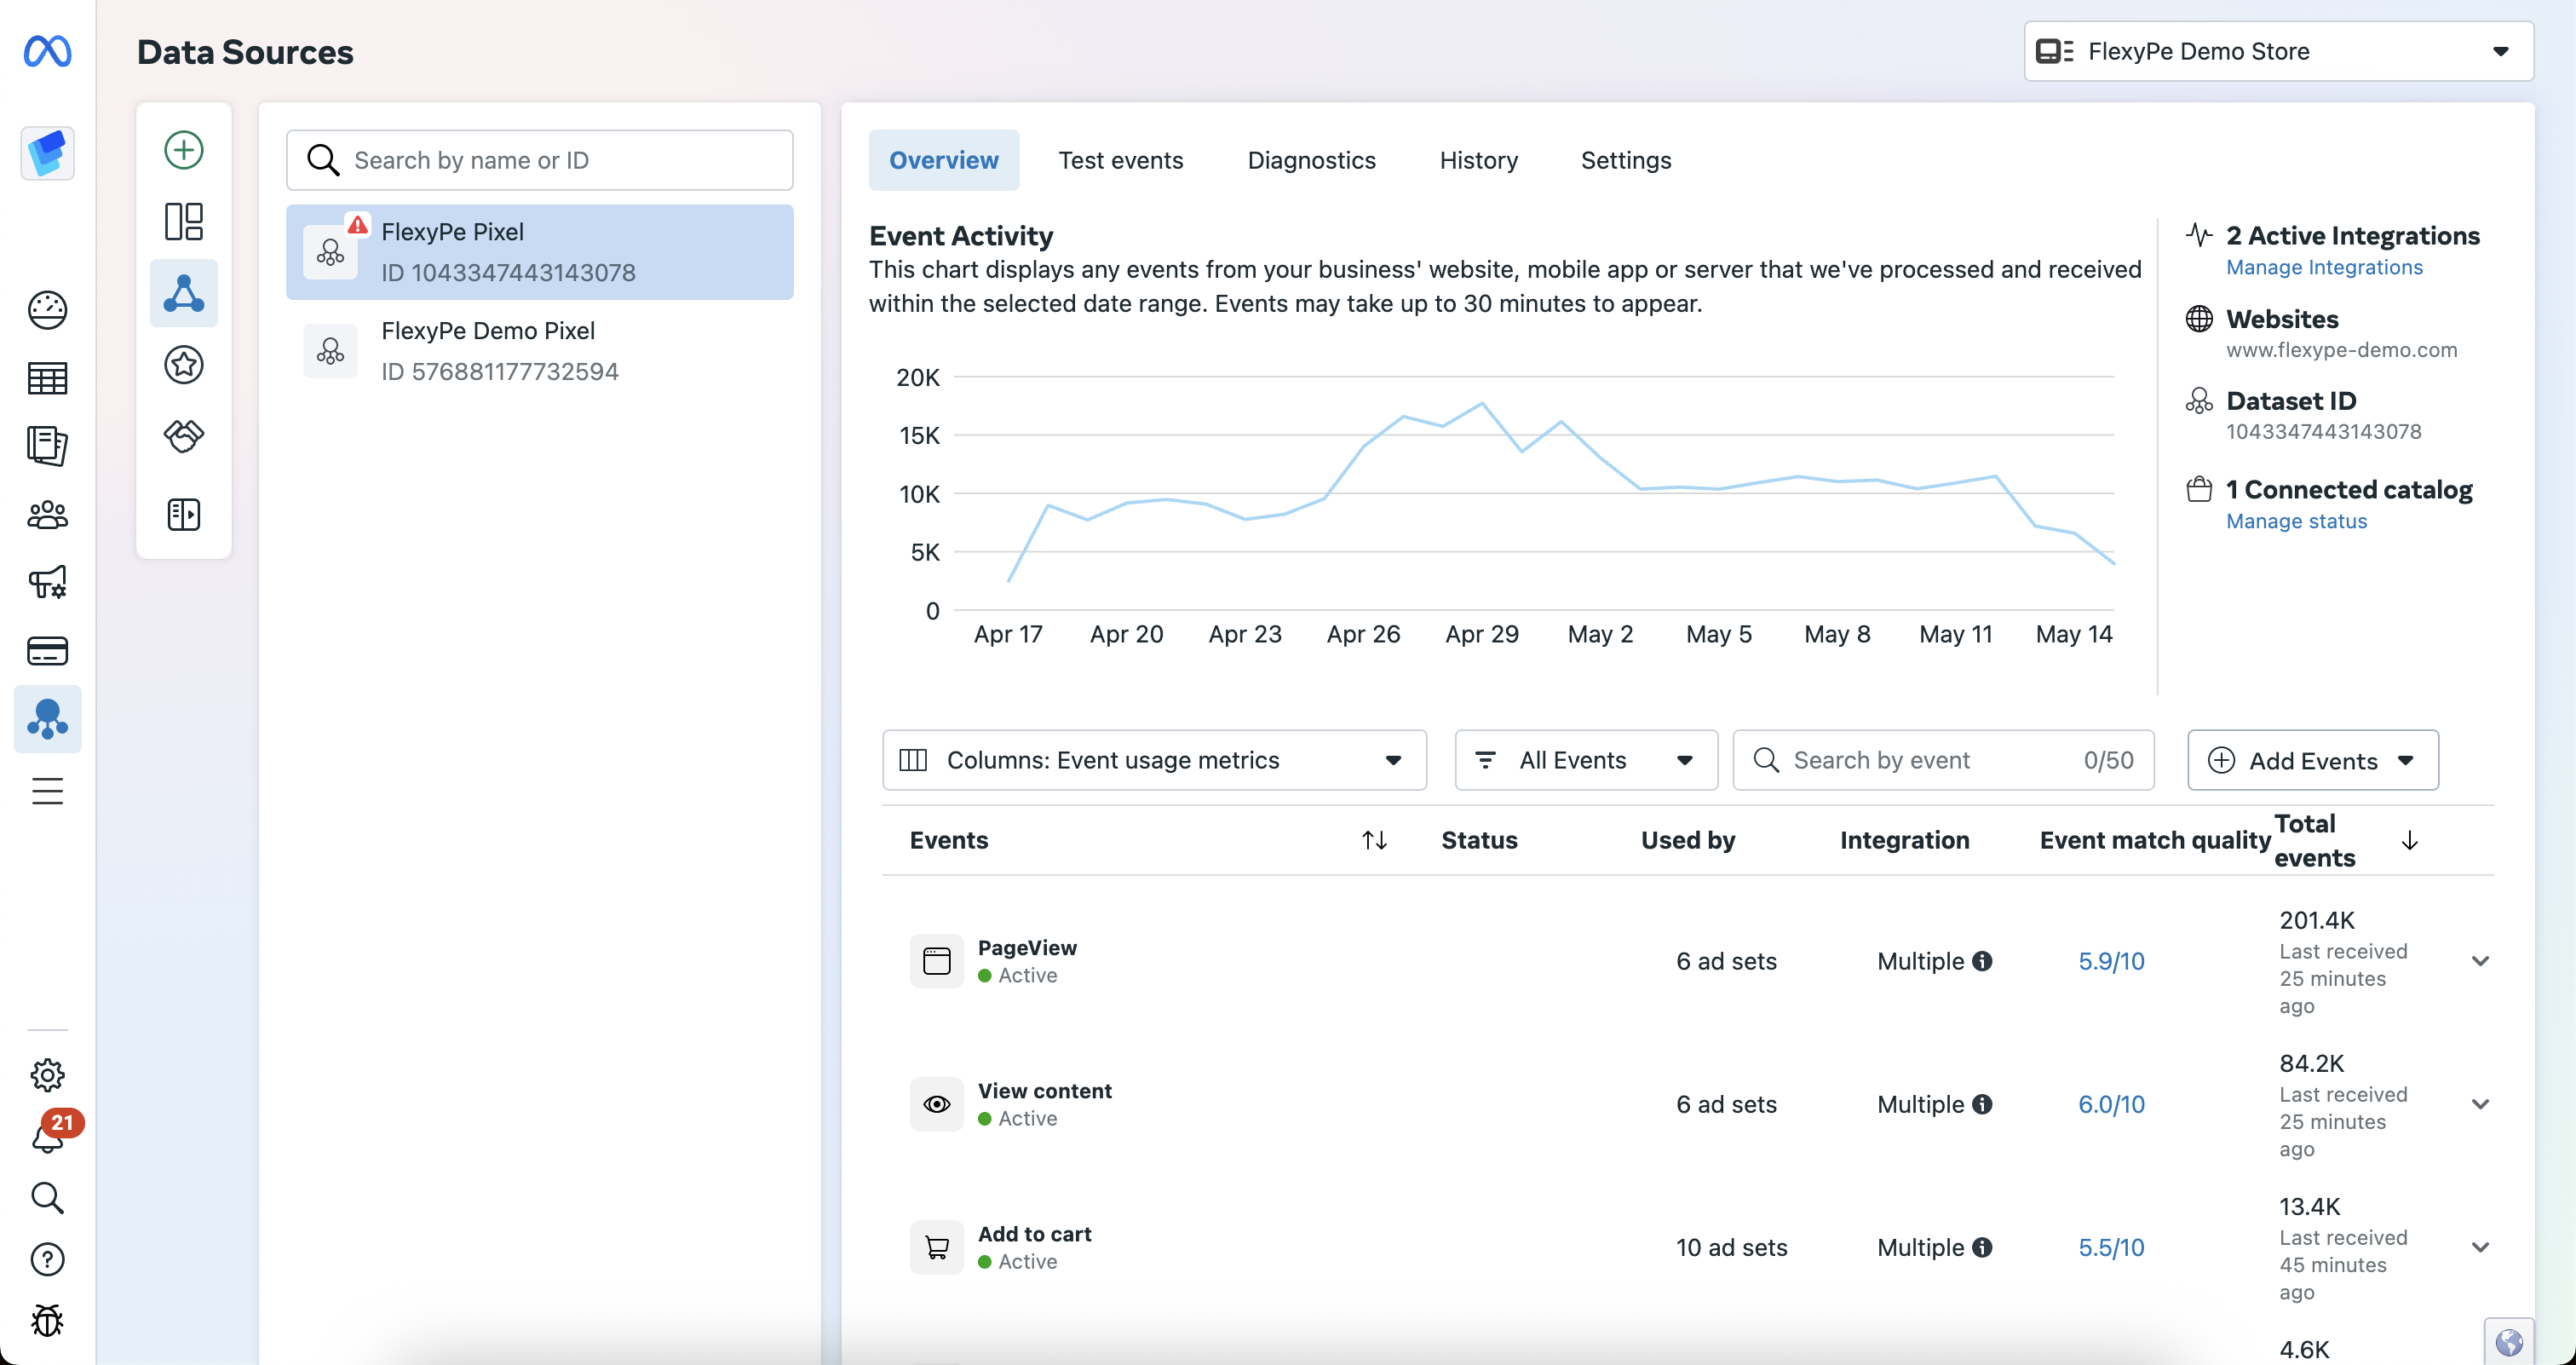Click the Search by name or ID field
The width and height of the screenshot is (2576, 1365).
tap(540, 160)
